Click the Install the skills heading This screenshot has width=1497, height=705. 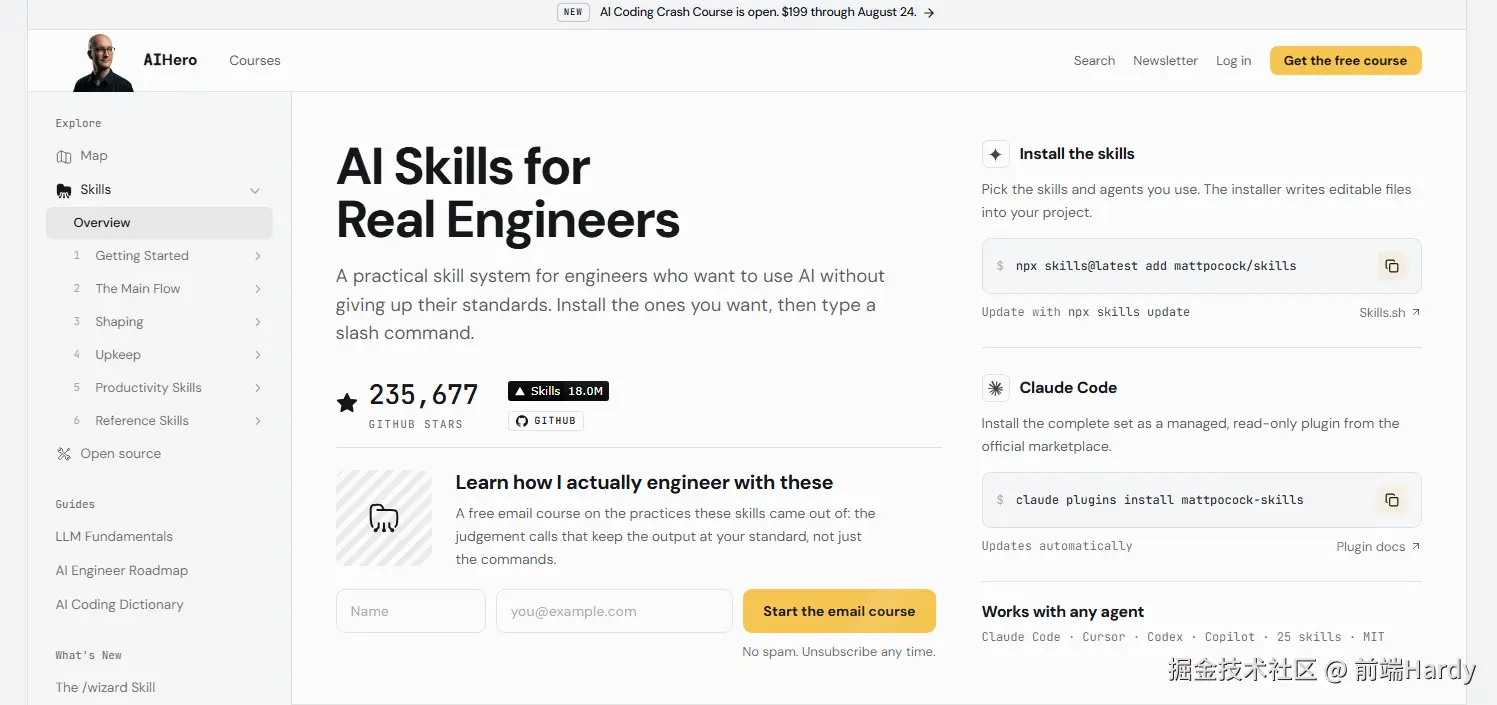click(1077, 154)
